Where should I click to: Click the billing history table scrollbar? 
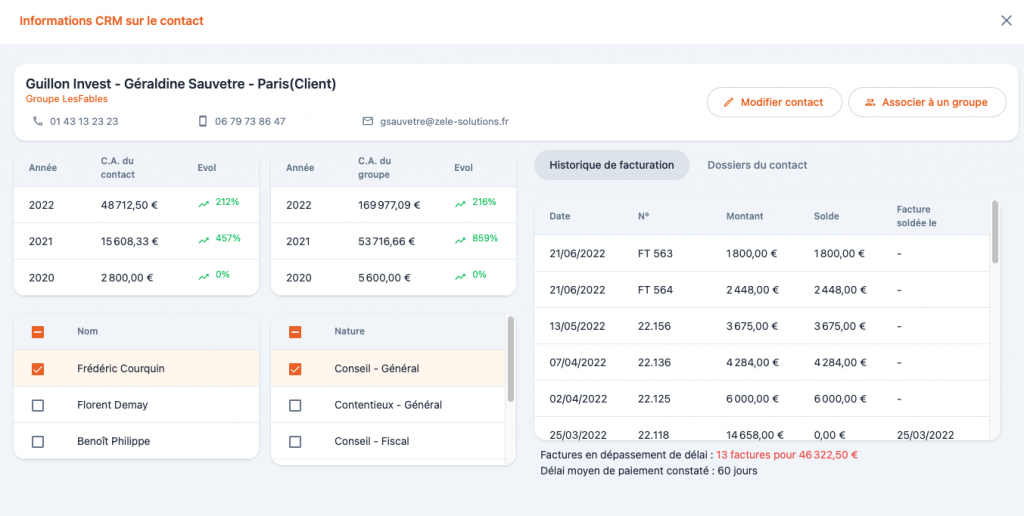pos(994,233)
